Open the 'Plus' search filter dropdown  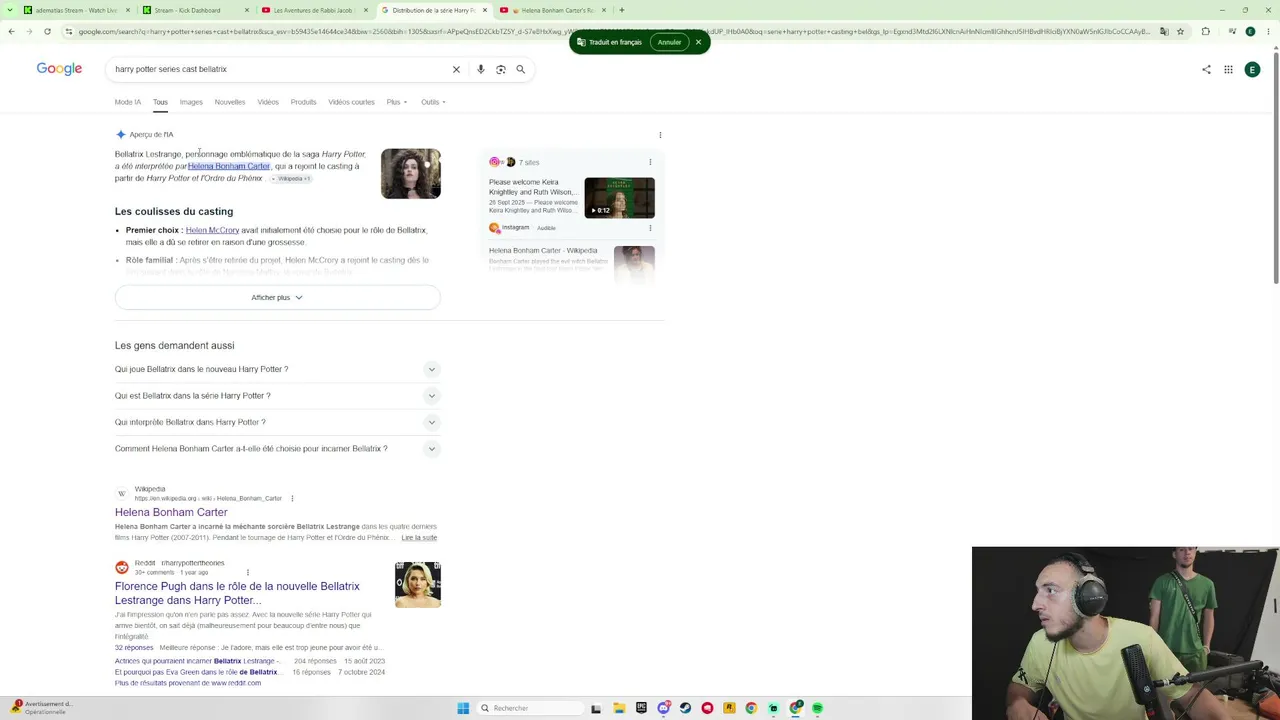[397, 102]
